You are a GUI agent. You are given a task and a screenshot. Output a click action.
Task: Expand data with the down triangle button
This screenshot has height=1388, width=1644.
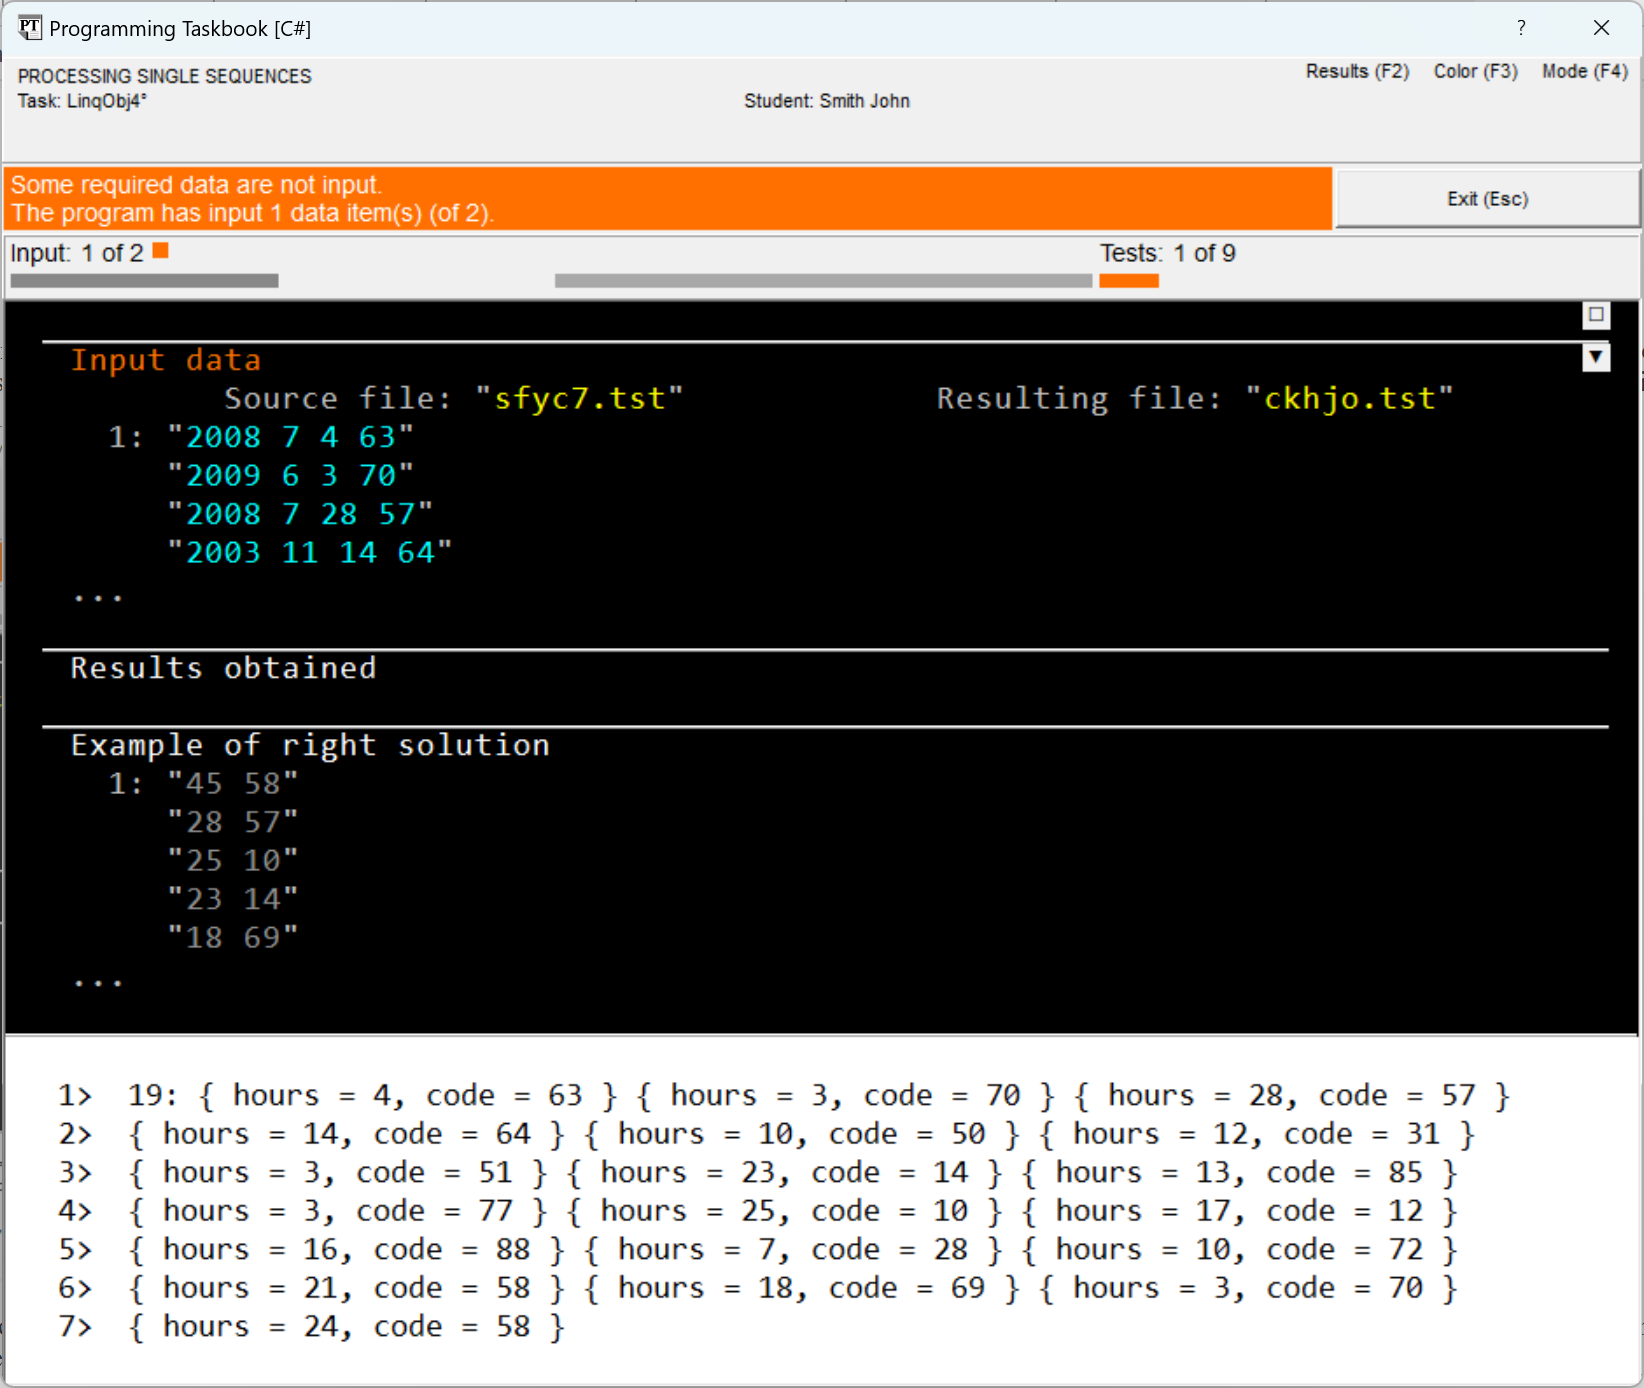coord(1596,357)
